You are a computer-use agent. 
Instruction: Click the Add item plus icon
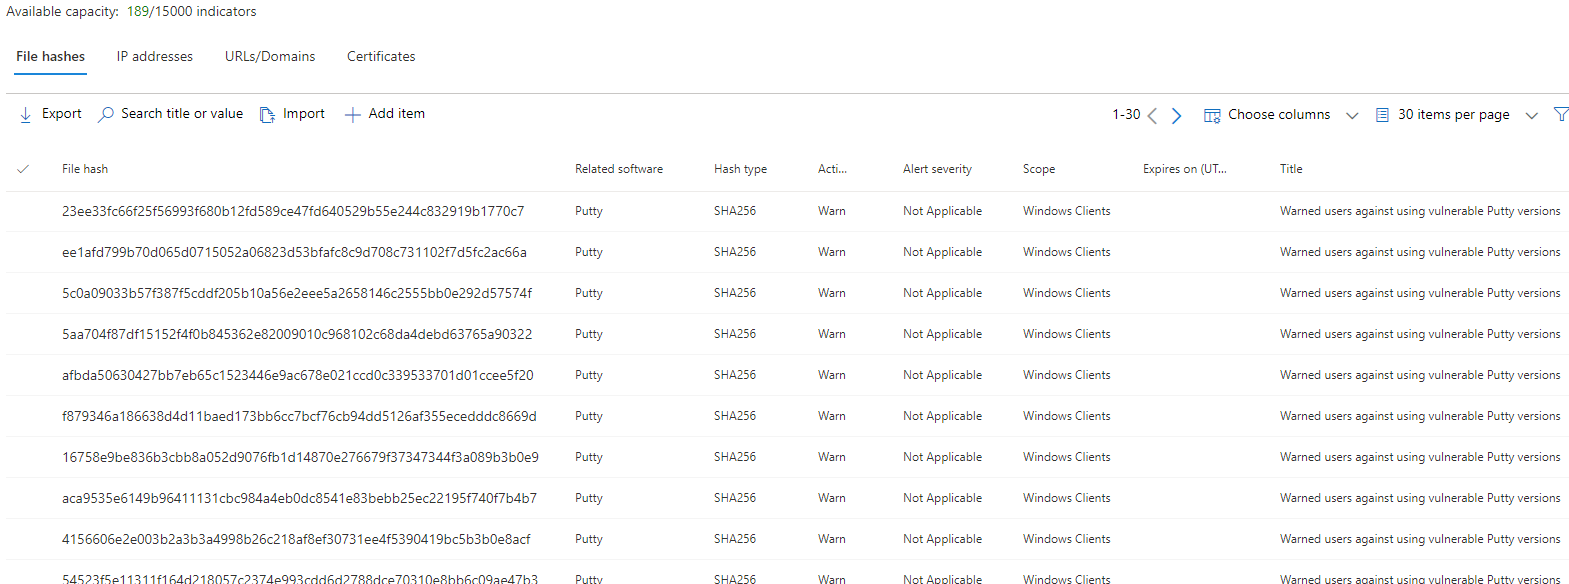[352, 115]
